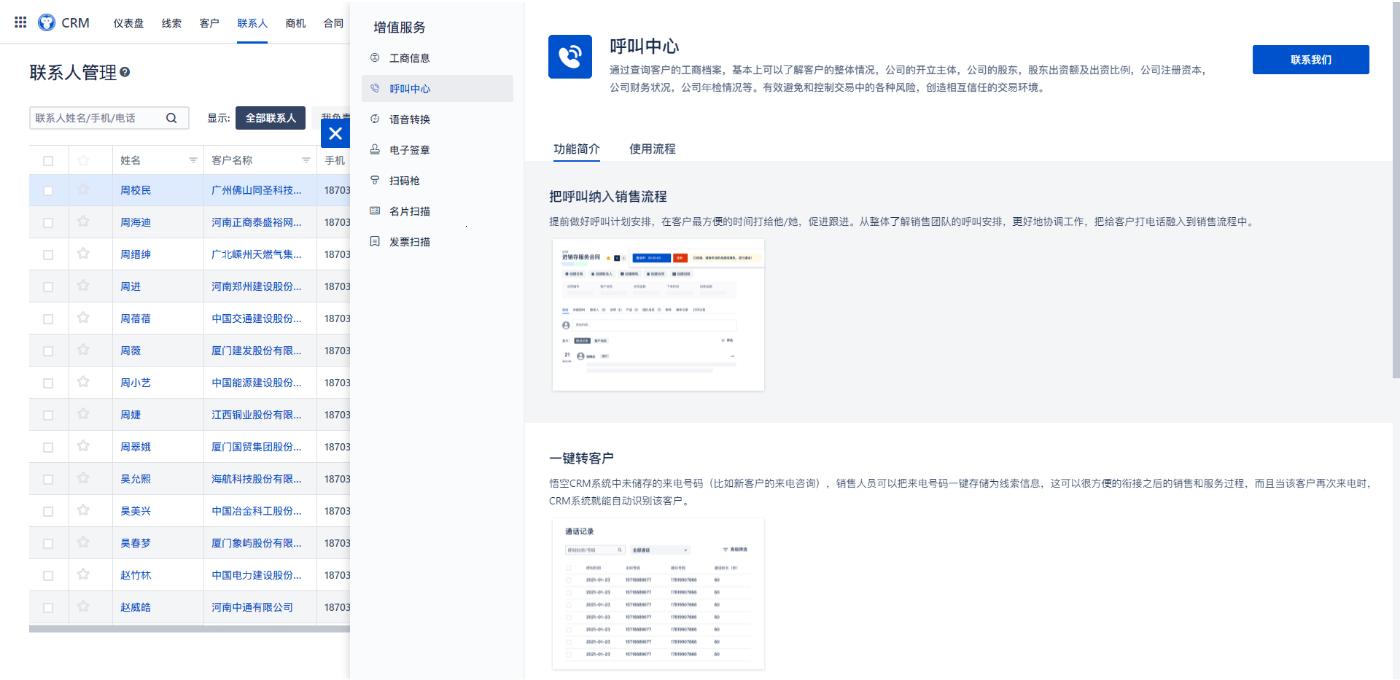
Task: Open contact link 周校民
Action: coord(135,190)
